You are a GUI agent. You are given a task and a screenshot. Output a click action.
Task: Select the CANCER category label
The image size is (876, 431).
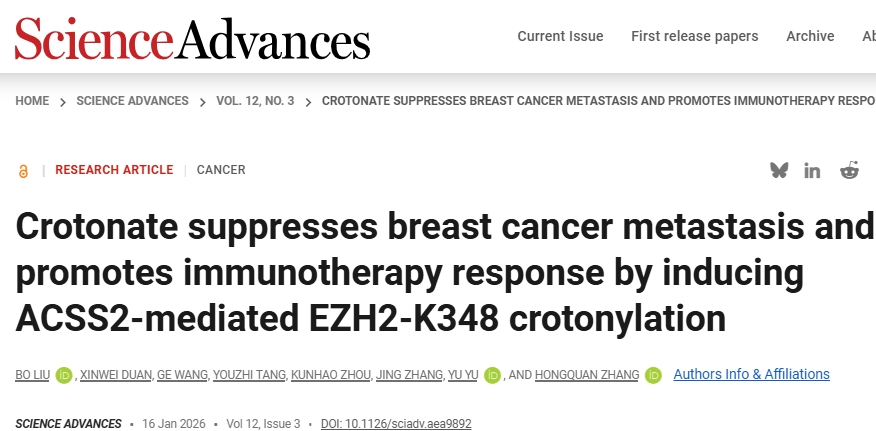click(221, 170)
